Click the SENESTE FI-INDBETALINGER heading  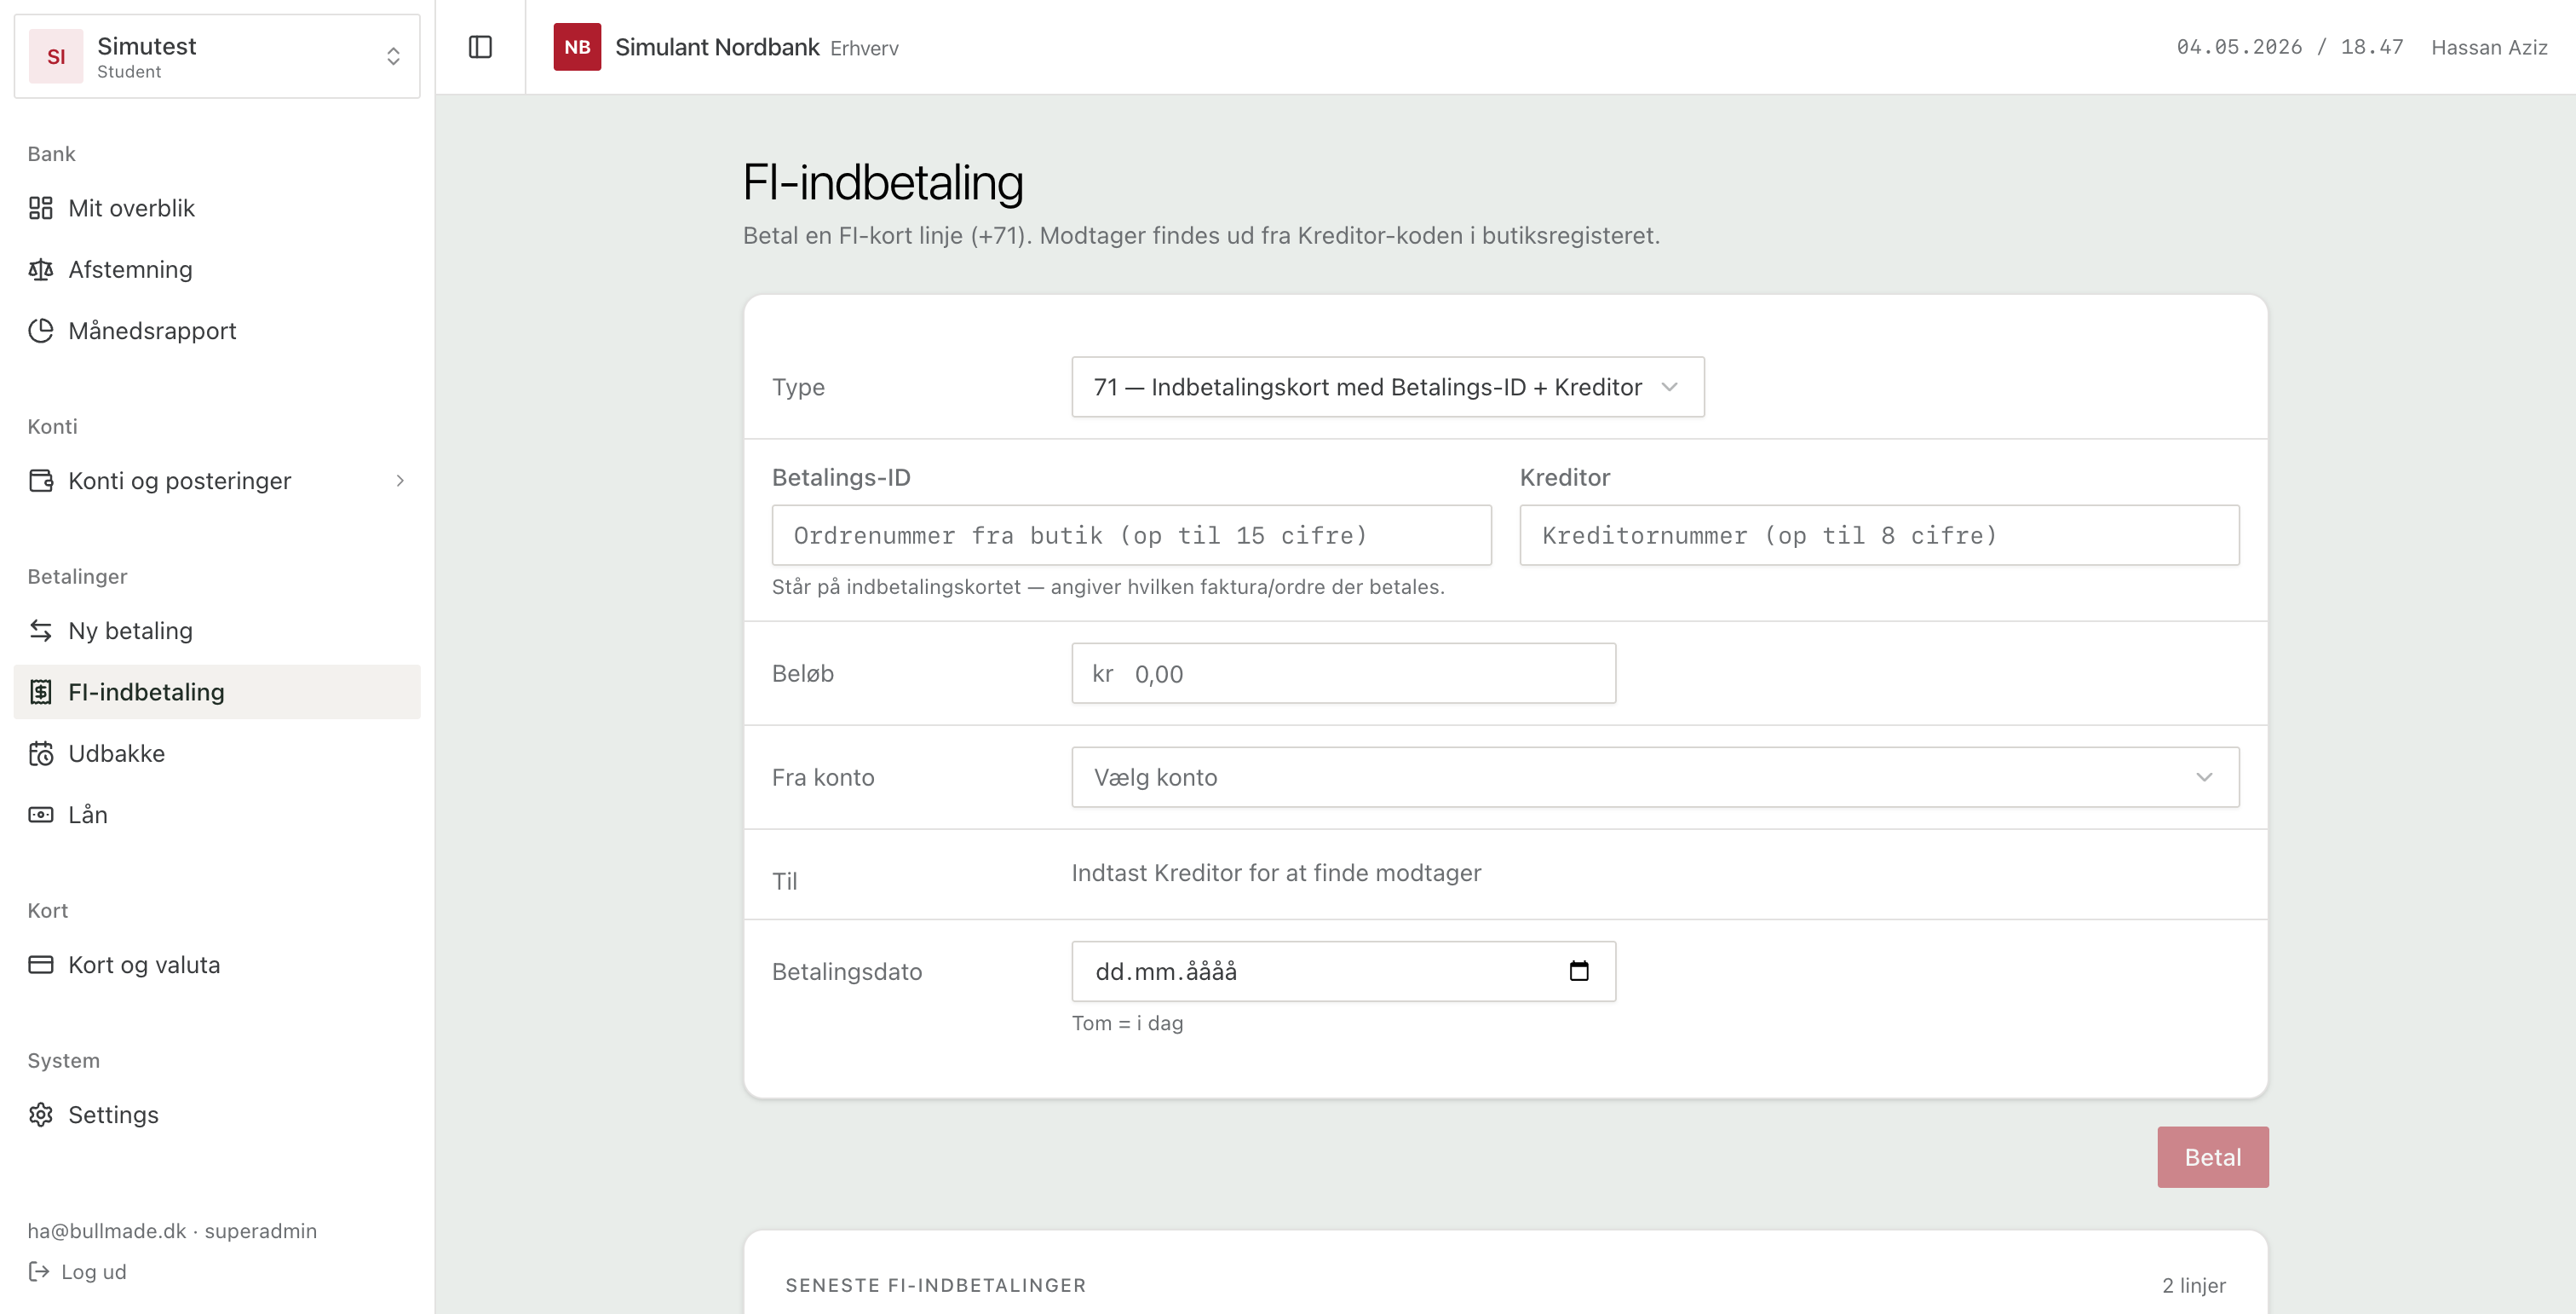tap(935, 1285)
